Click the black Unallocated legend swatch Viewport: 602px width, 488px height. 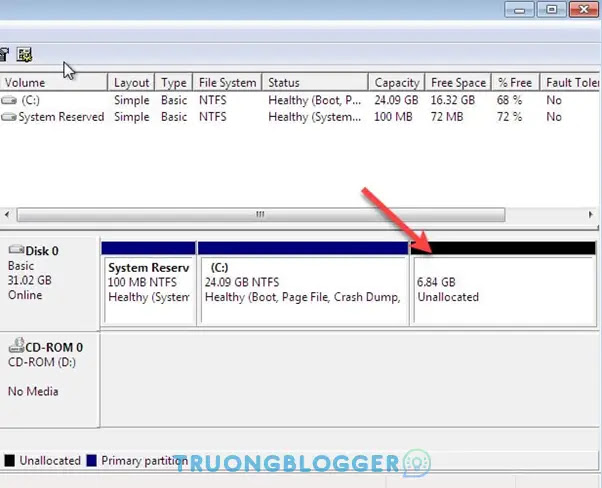[x=10, y=460]
